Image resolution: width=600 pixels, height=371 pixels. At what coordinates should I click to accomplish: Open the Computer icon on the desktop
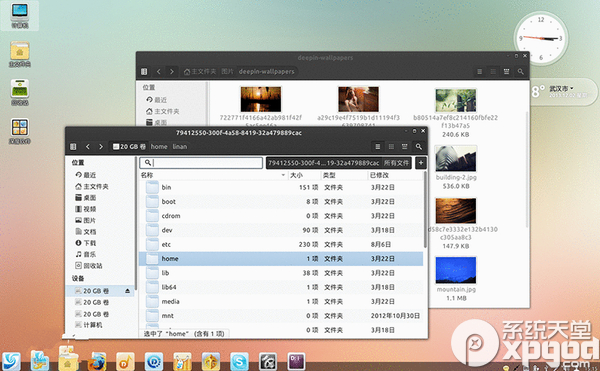point(20,15)
